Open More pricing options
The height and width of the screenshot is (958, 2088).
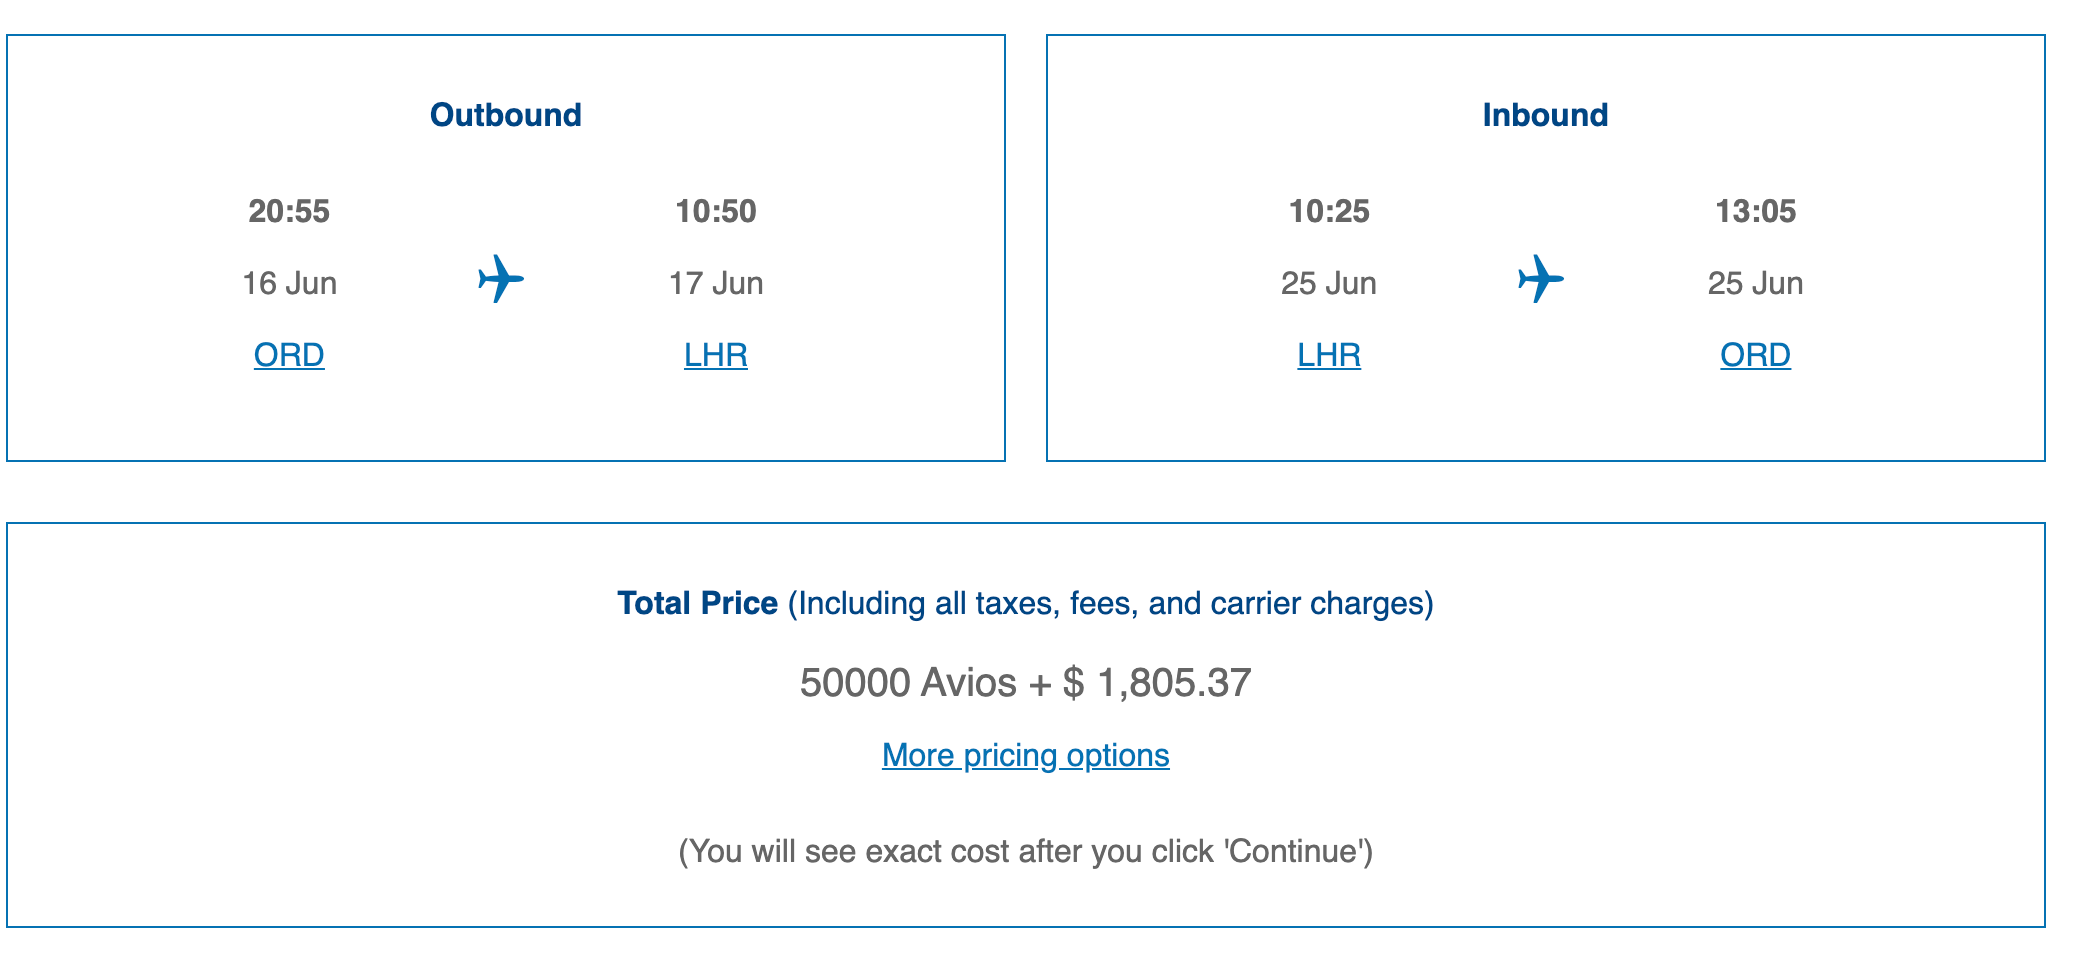(x=1025, y=755)
